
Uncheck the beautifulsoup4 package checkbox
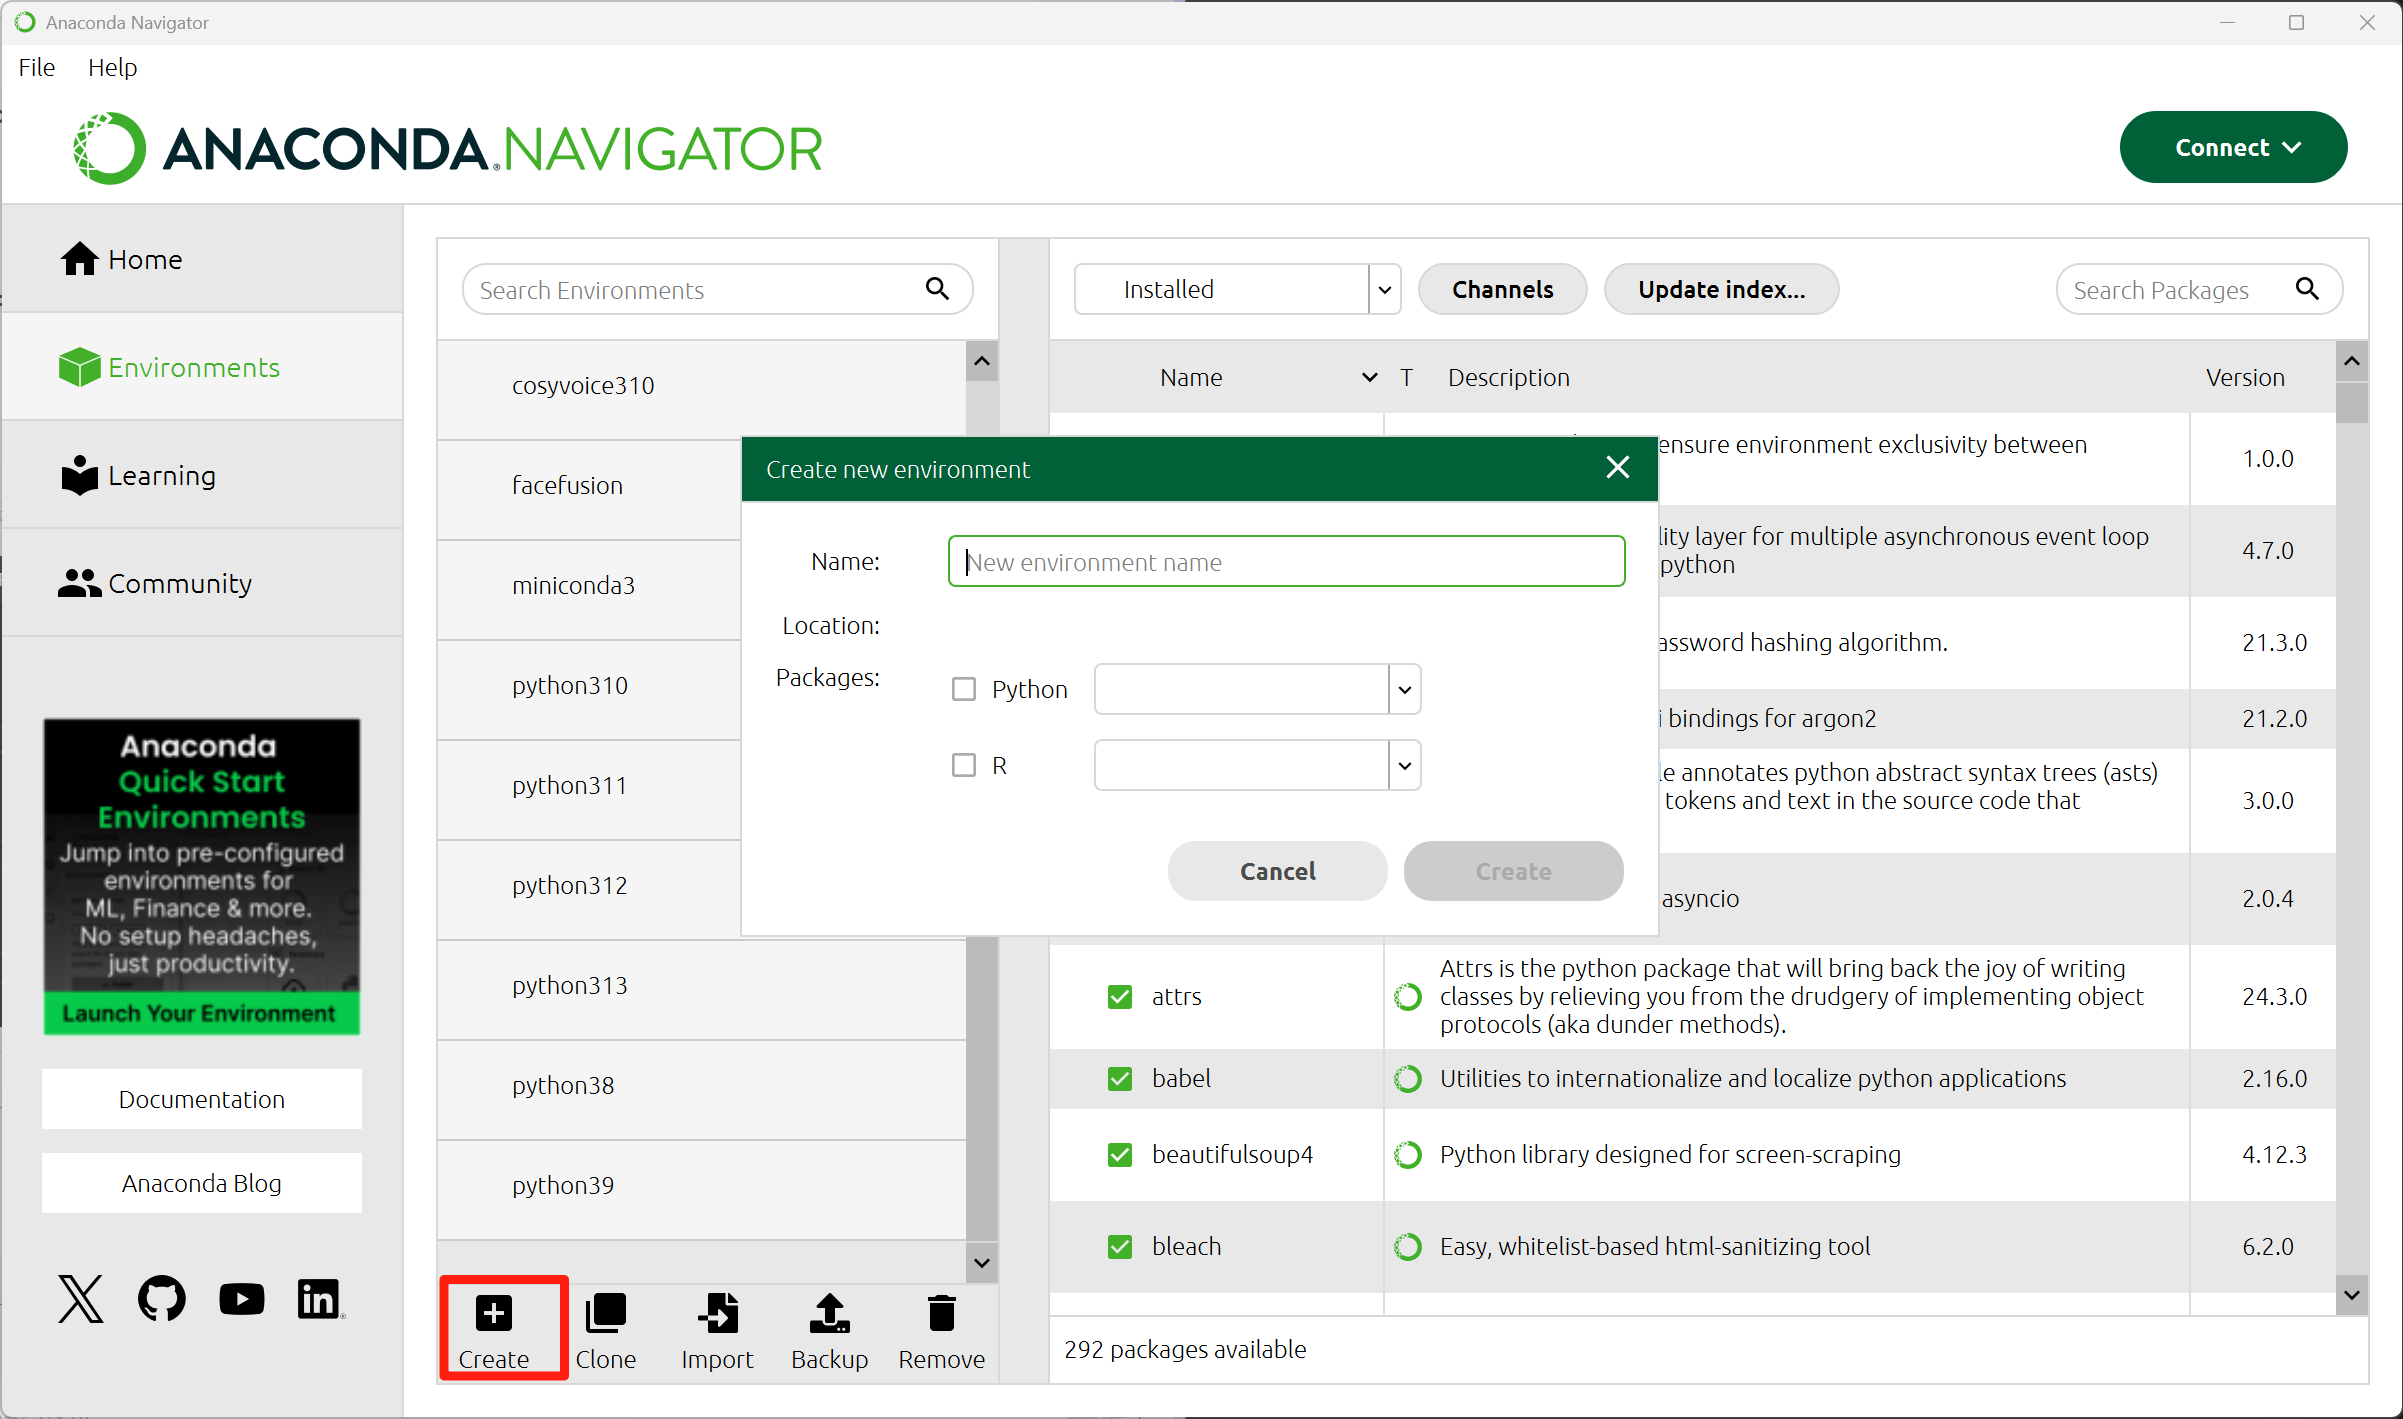coord(1120,1155)
